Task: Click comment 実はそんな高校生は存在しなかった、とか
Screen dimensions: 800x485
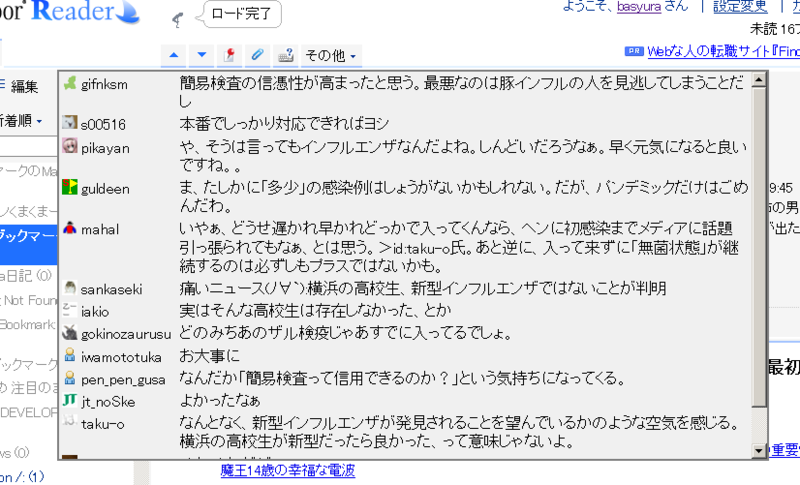Action: click(x=315, y=310)
